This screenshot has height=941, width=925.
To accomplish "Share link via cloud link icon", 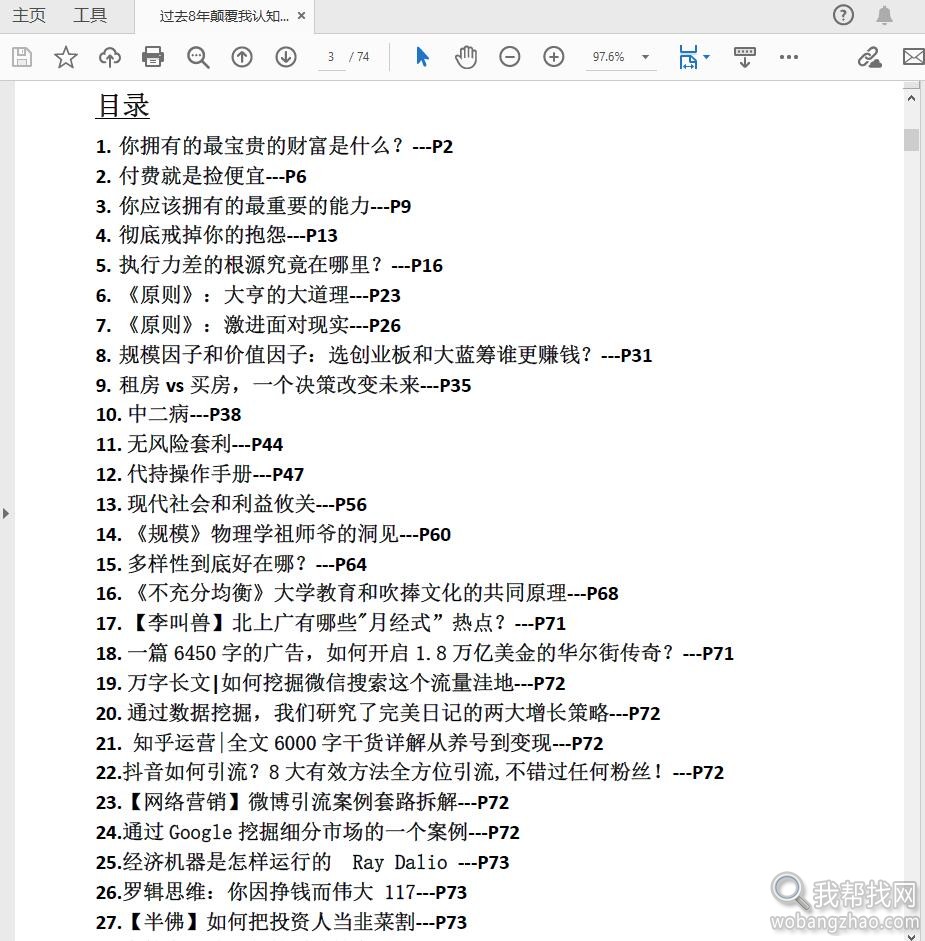I will pos(869,57).
